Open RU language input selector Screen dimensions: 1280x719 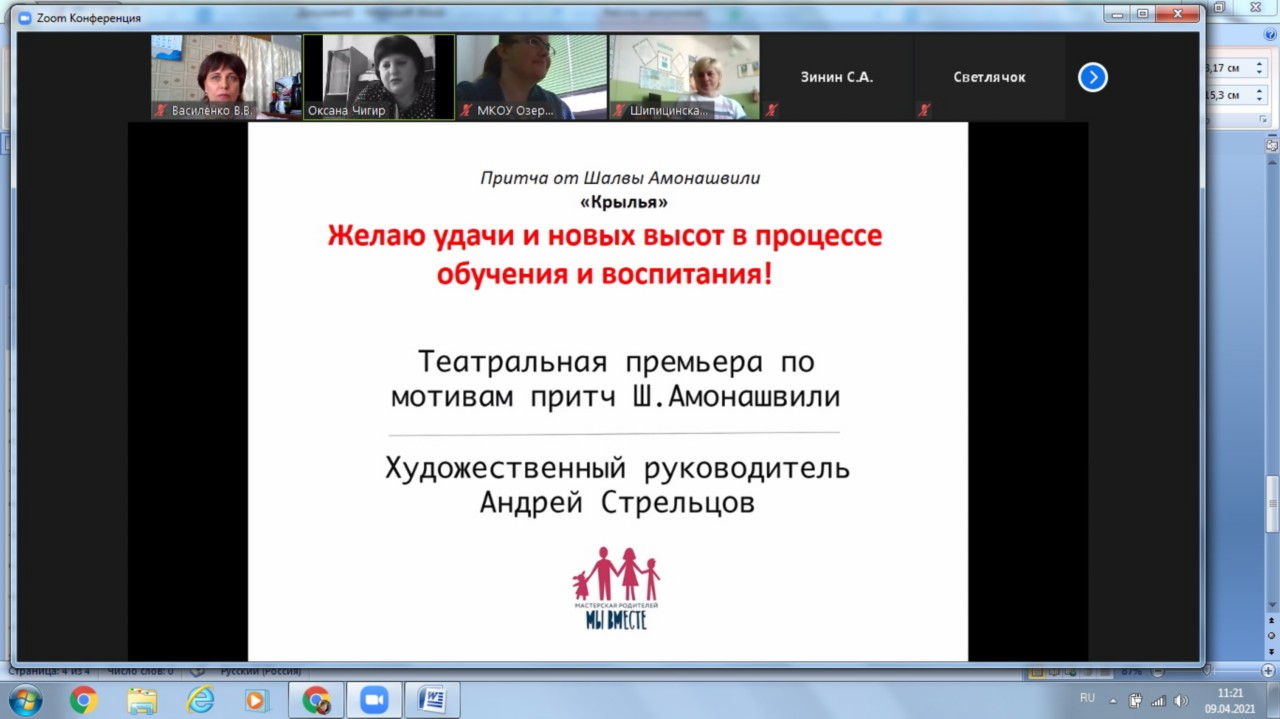point(1087,698)
